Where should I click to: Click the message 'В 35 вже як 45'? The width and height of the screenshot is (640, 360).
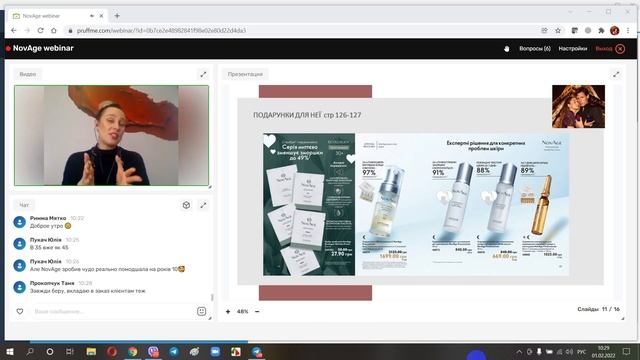[49, 248]
